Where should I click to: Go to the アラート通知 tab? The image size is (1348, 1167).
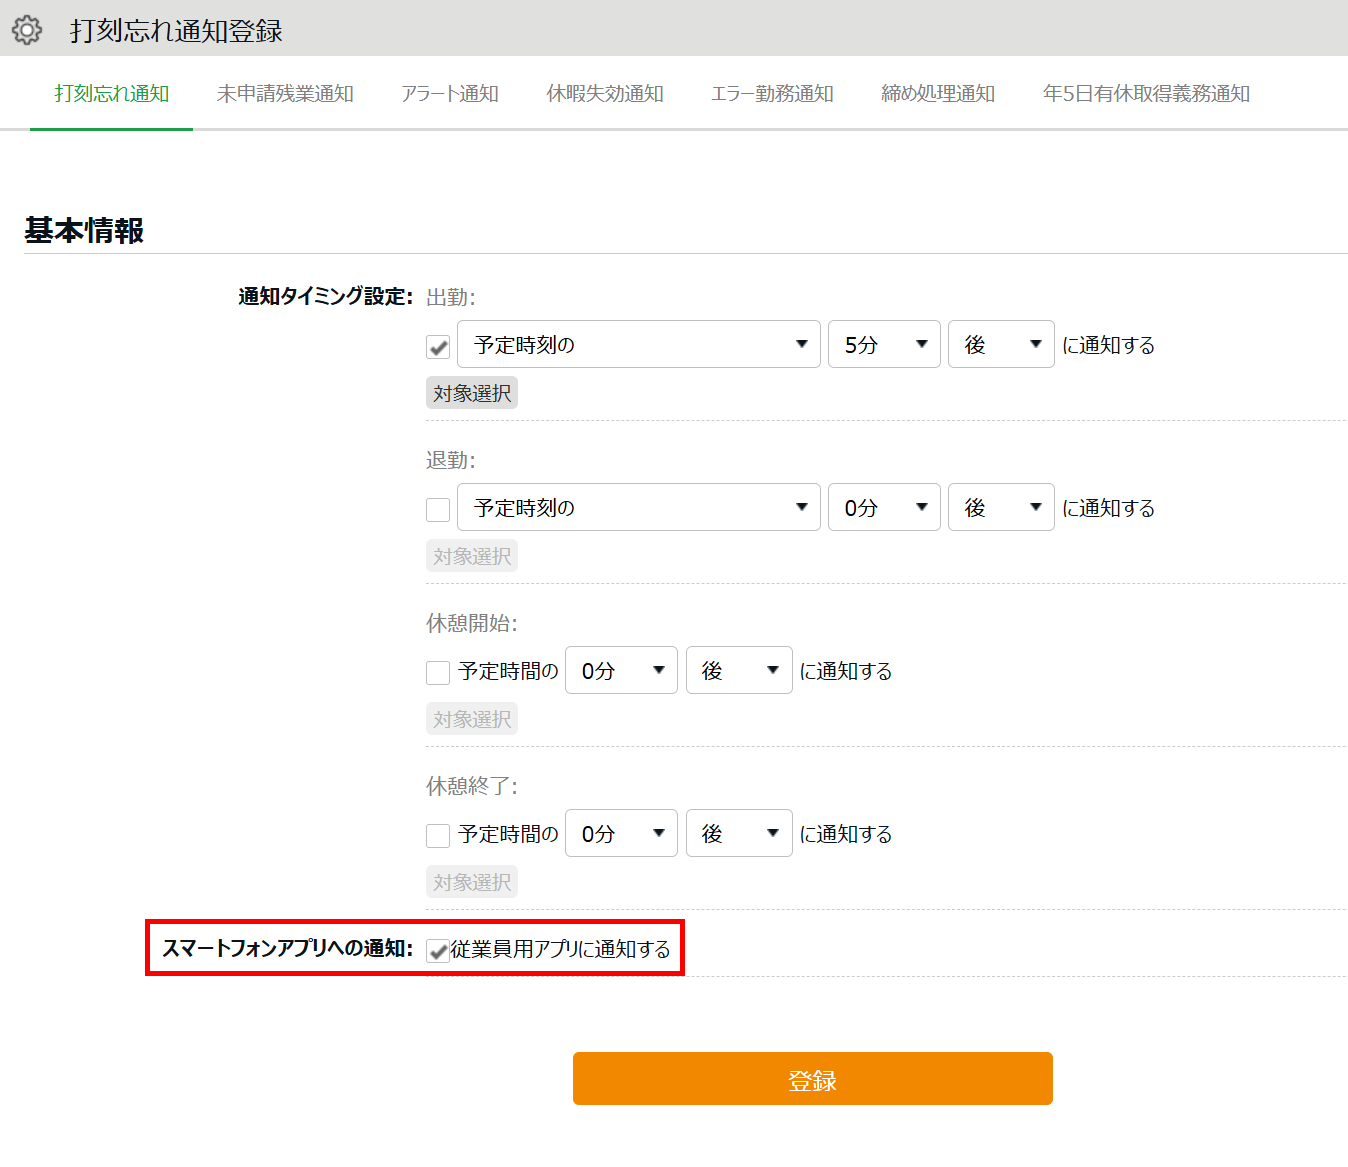pyautogui.click(x=450, y=93)
